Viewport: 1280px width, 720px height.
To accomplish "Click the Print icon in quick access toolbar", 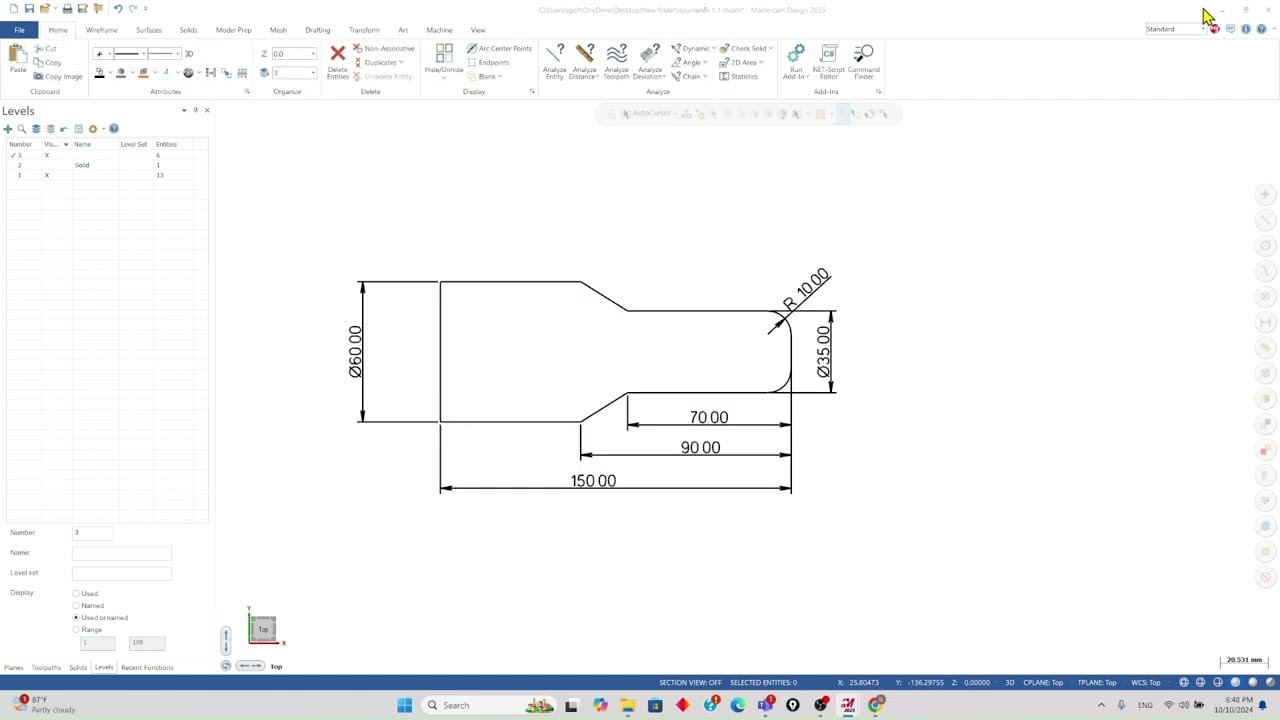I will tap(67, 9).
